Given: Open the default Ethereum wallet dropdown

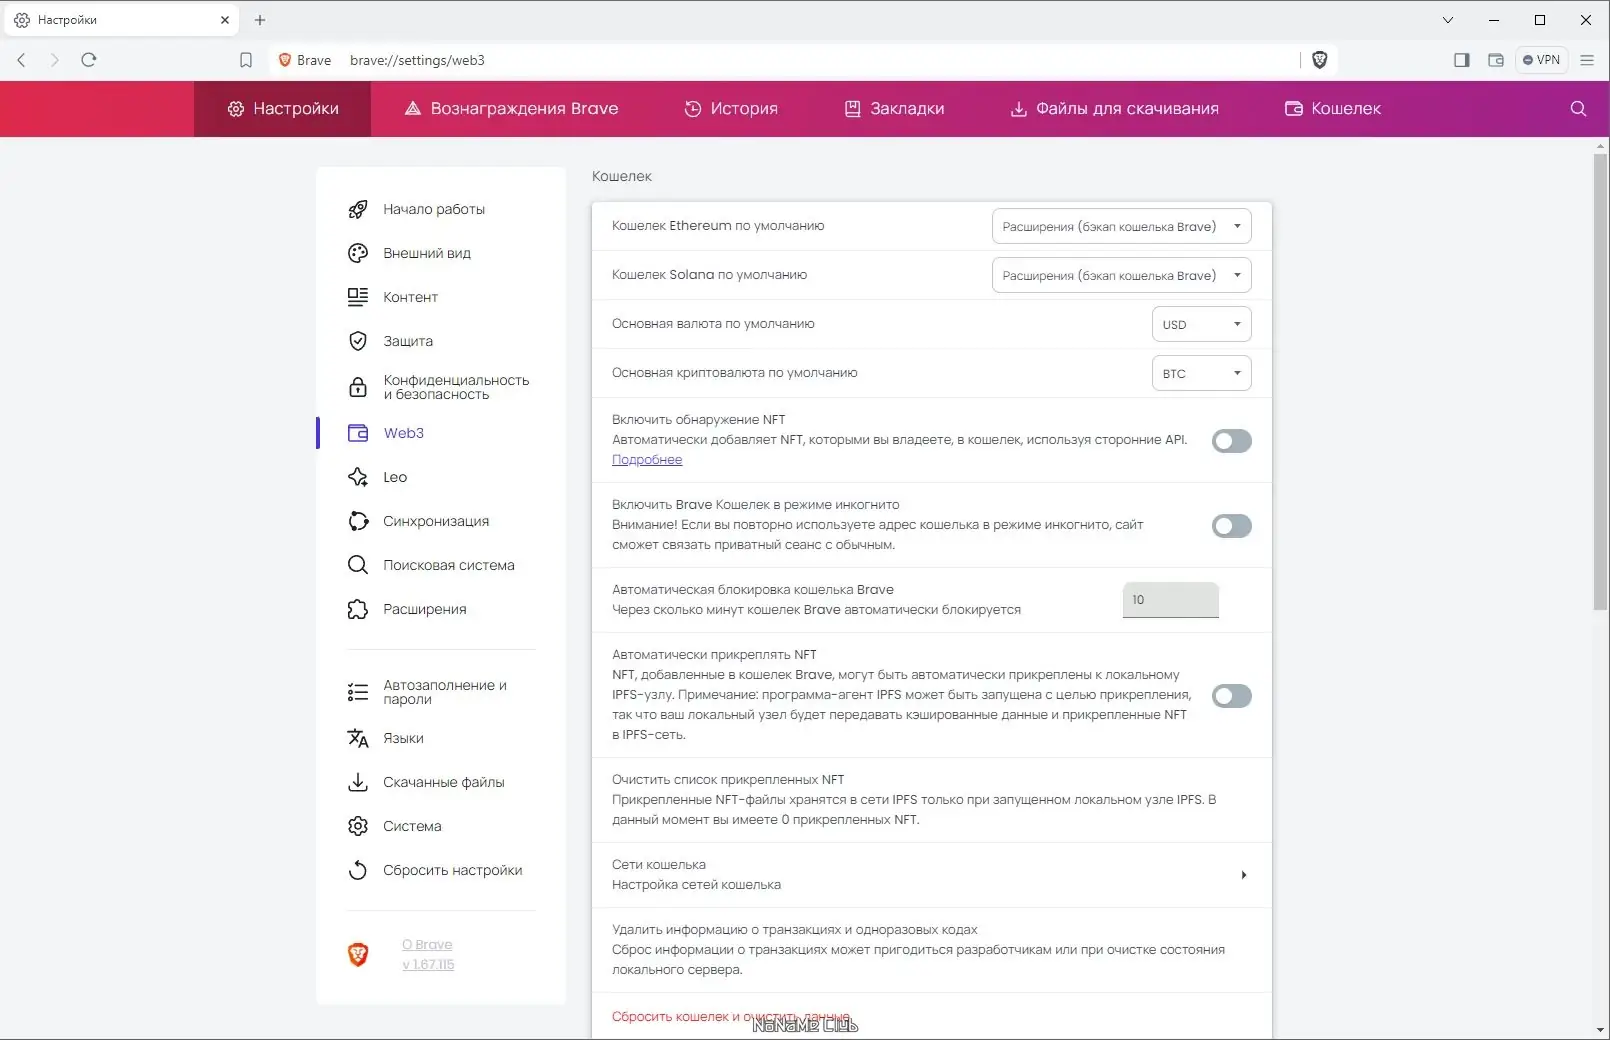Looking at the screenshot, I should (x=1120, y=226).
